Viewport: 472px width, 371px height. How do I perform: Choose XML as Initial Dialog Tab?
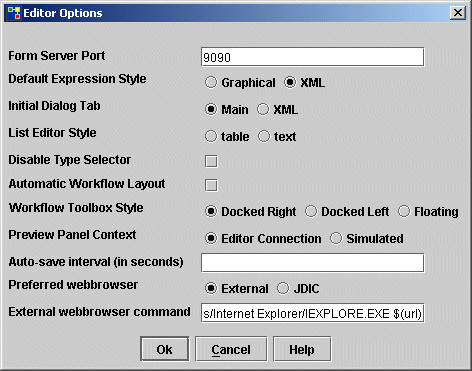point(263,109)
